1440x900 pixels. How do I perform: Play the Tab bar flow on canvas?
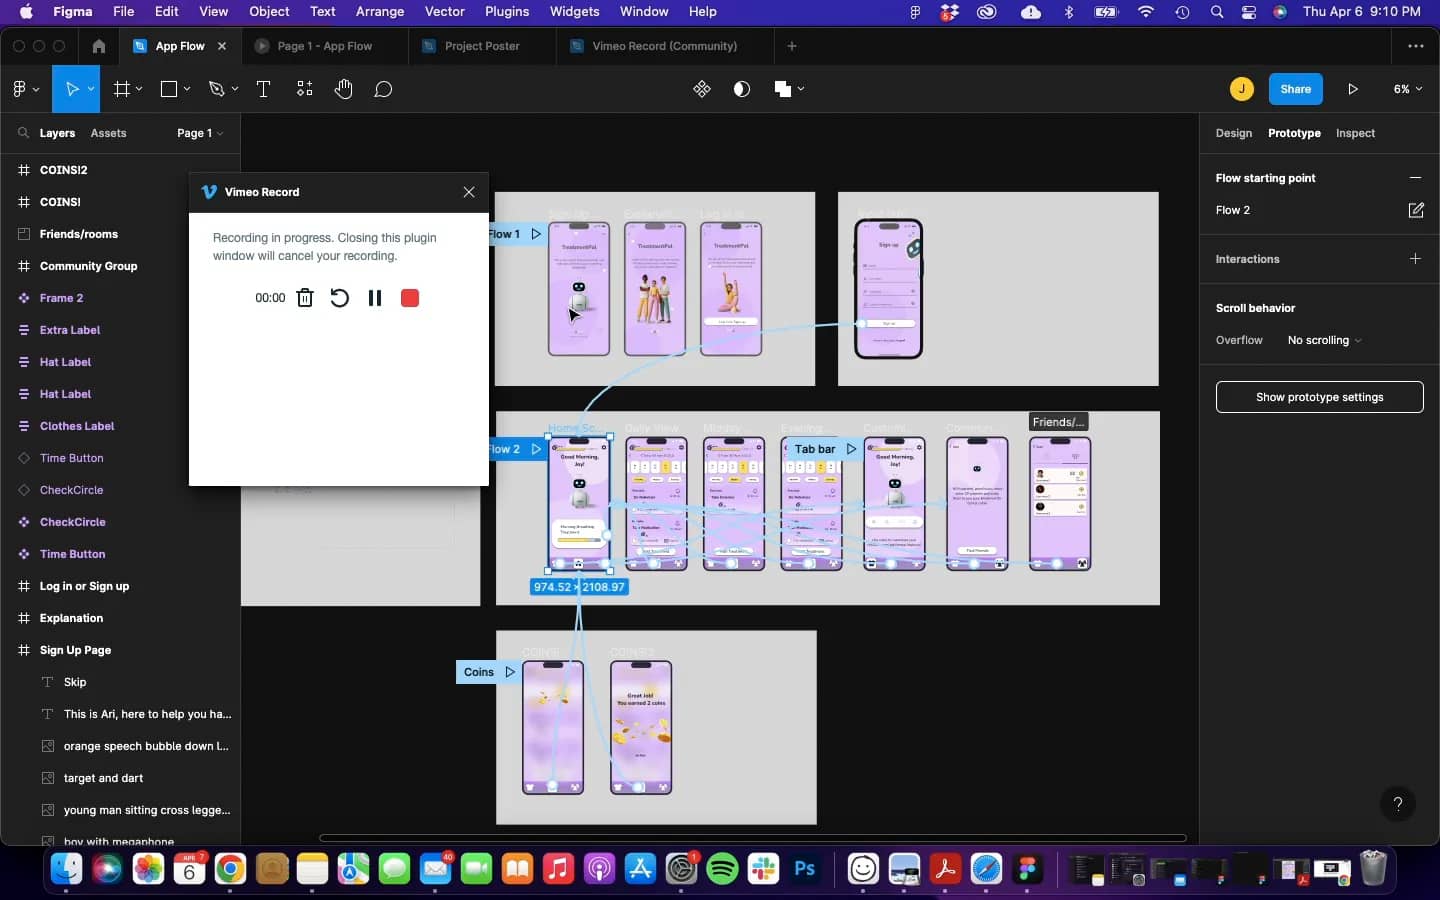tap(851, 449)
